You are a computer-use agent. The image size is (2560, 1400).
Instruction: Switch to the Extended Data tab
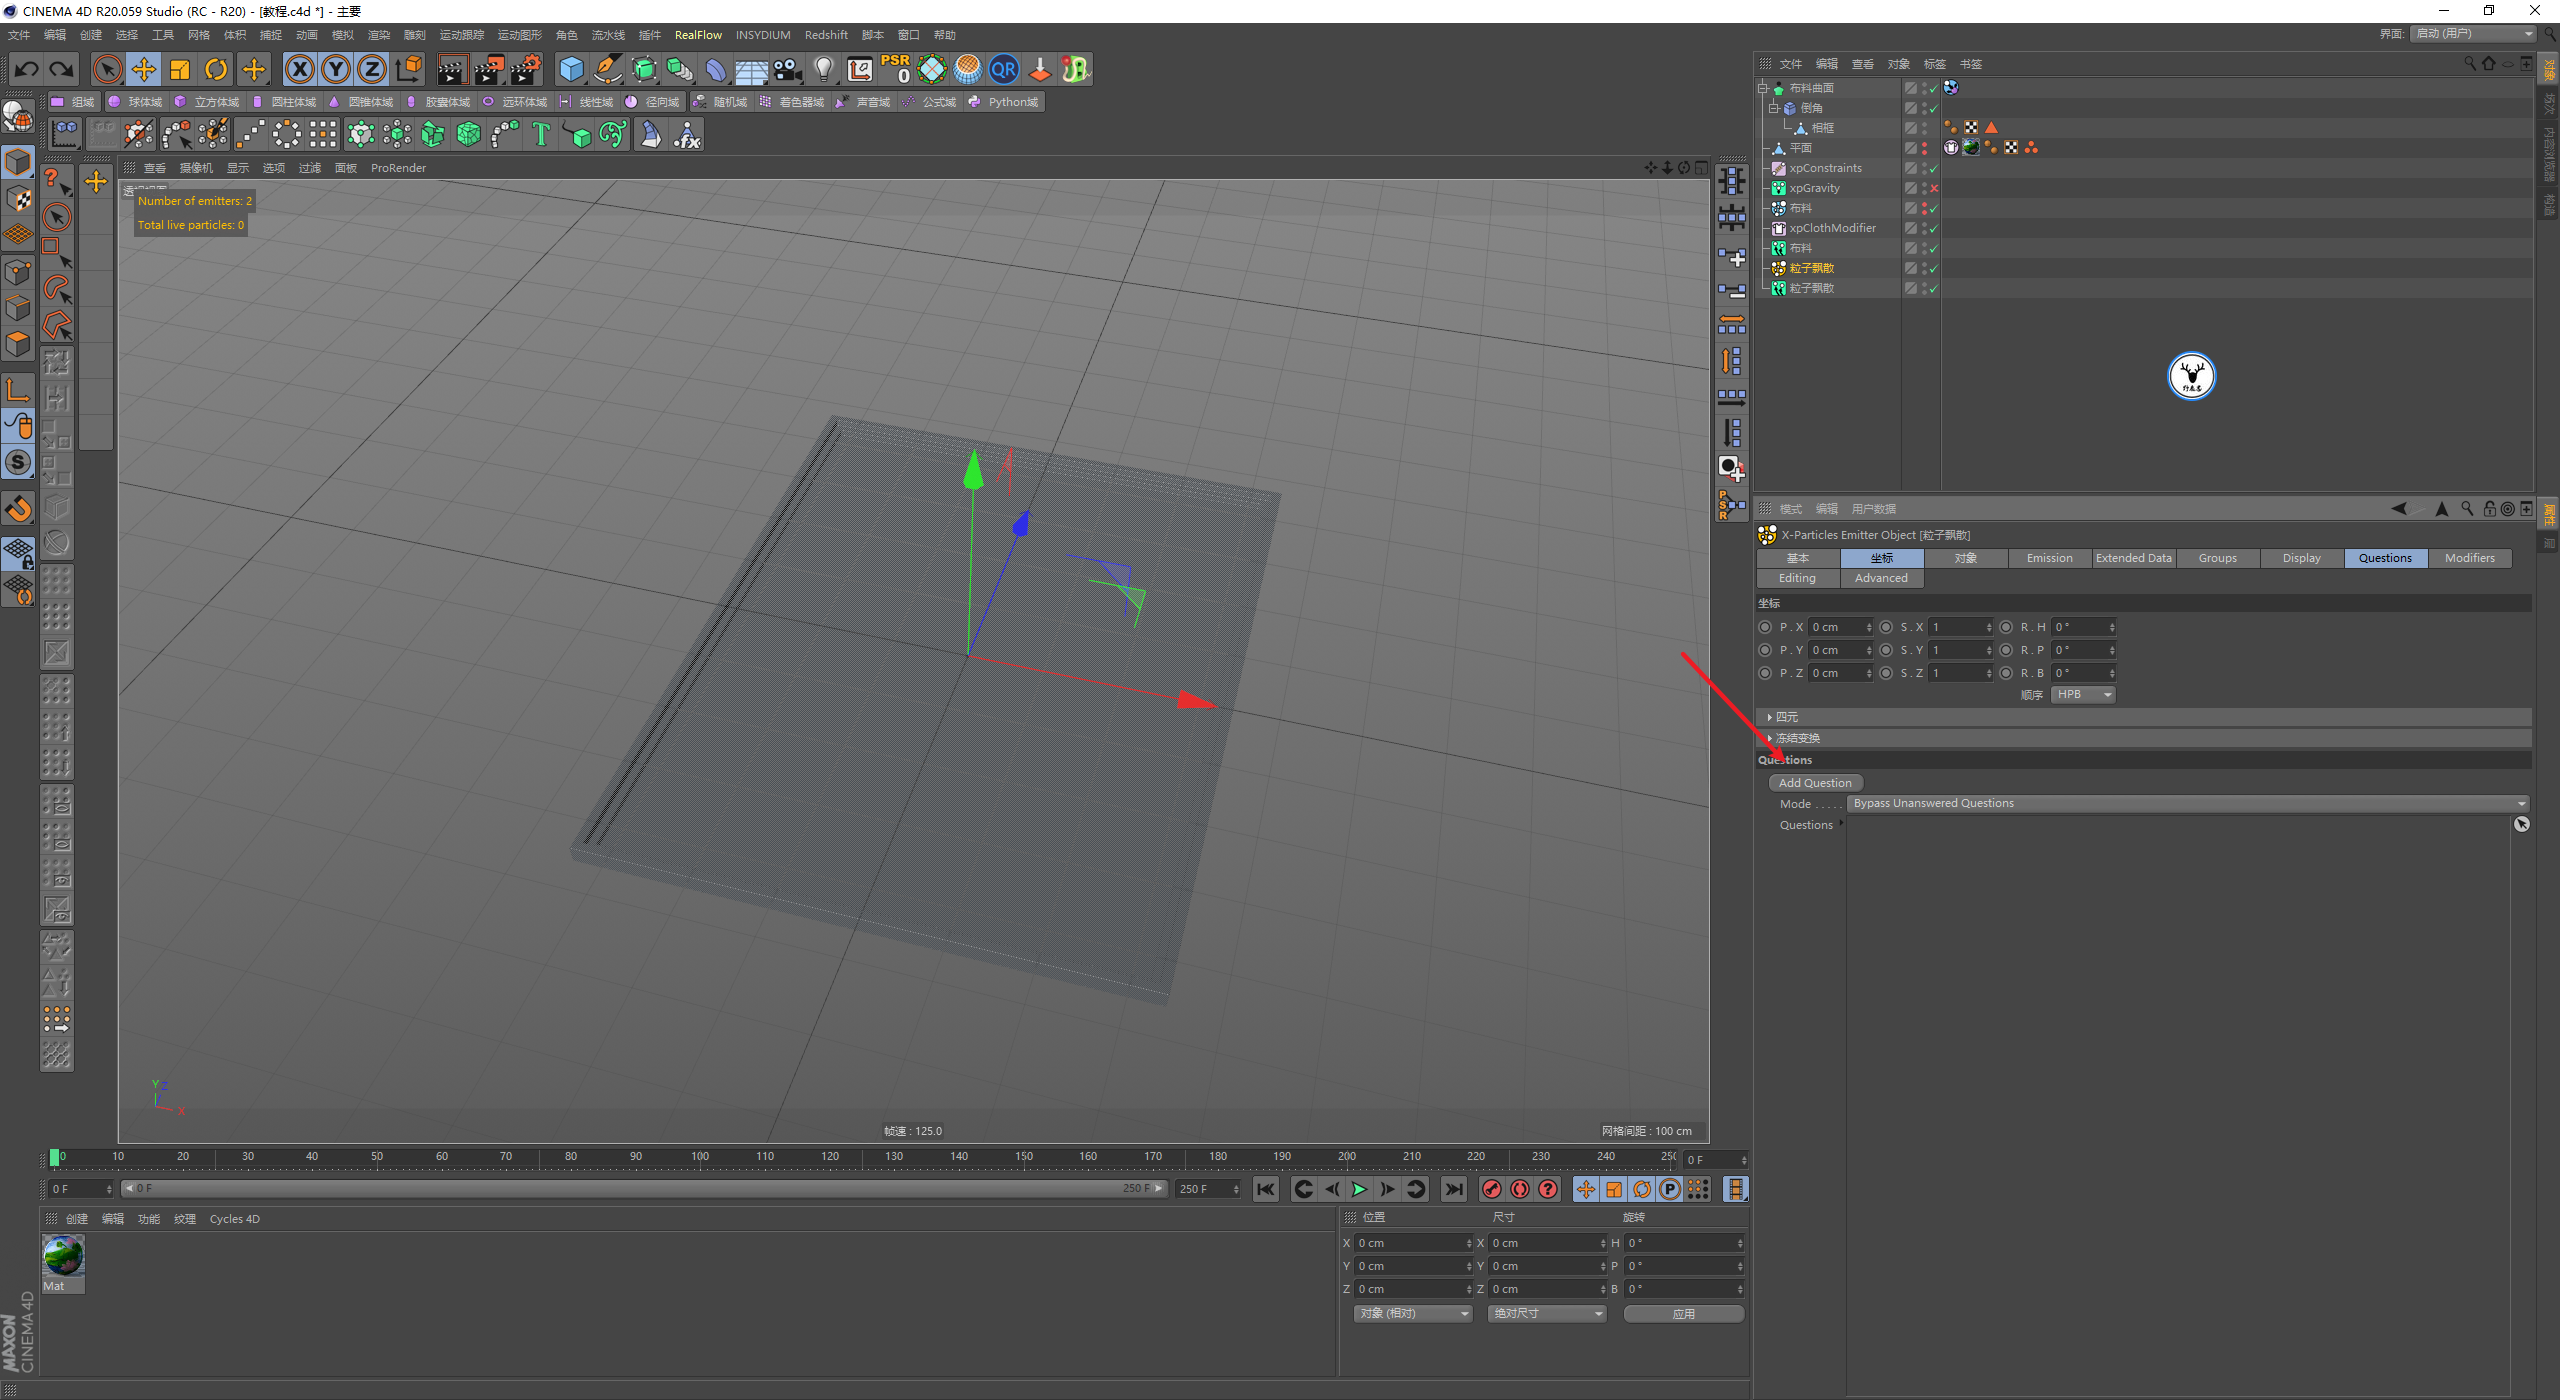(2133, 558)
